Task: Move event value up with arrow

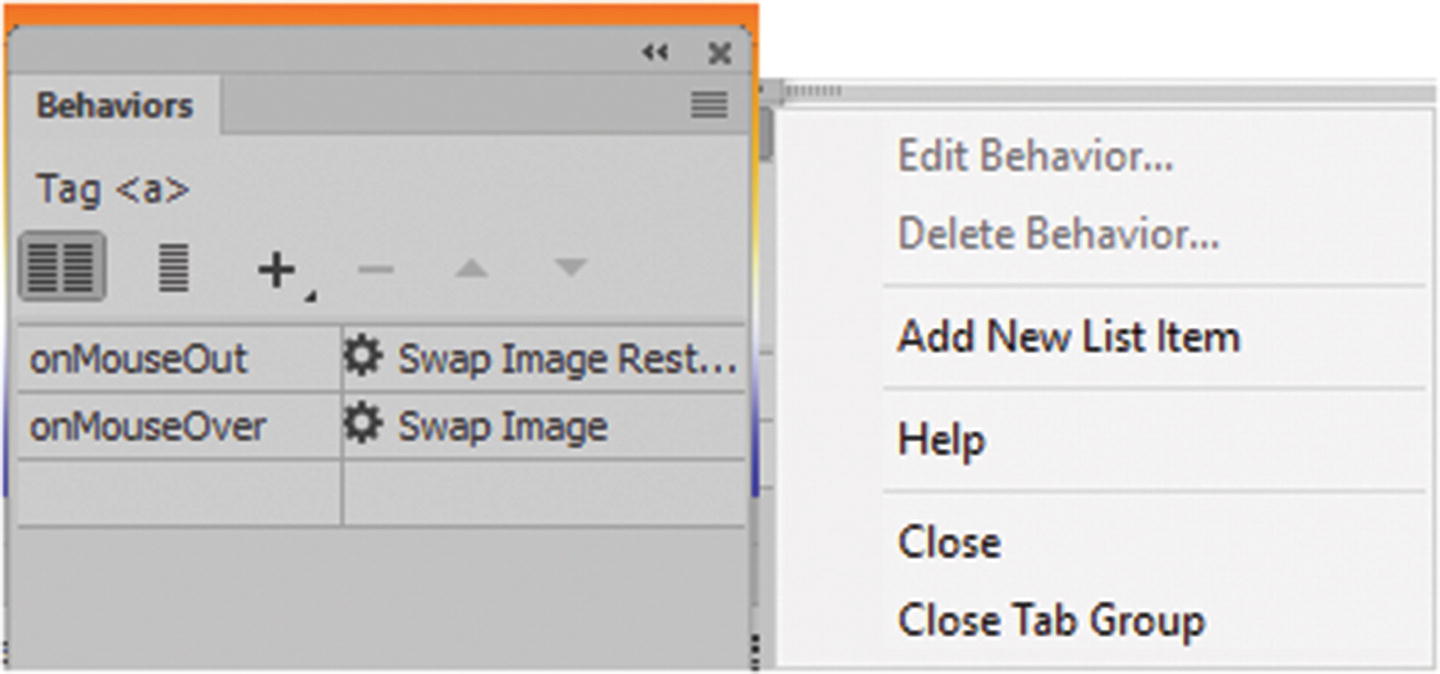Action: [x=472, y=268]
